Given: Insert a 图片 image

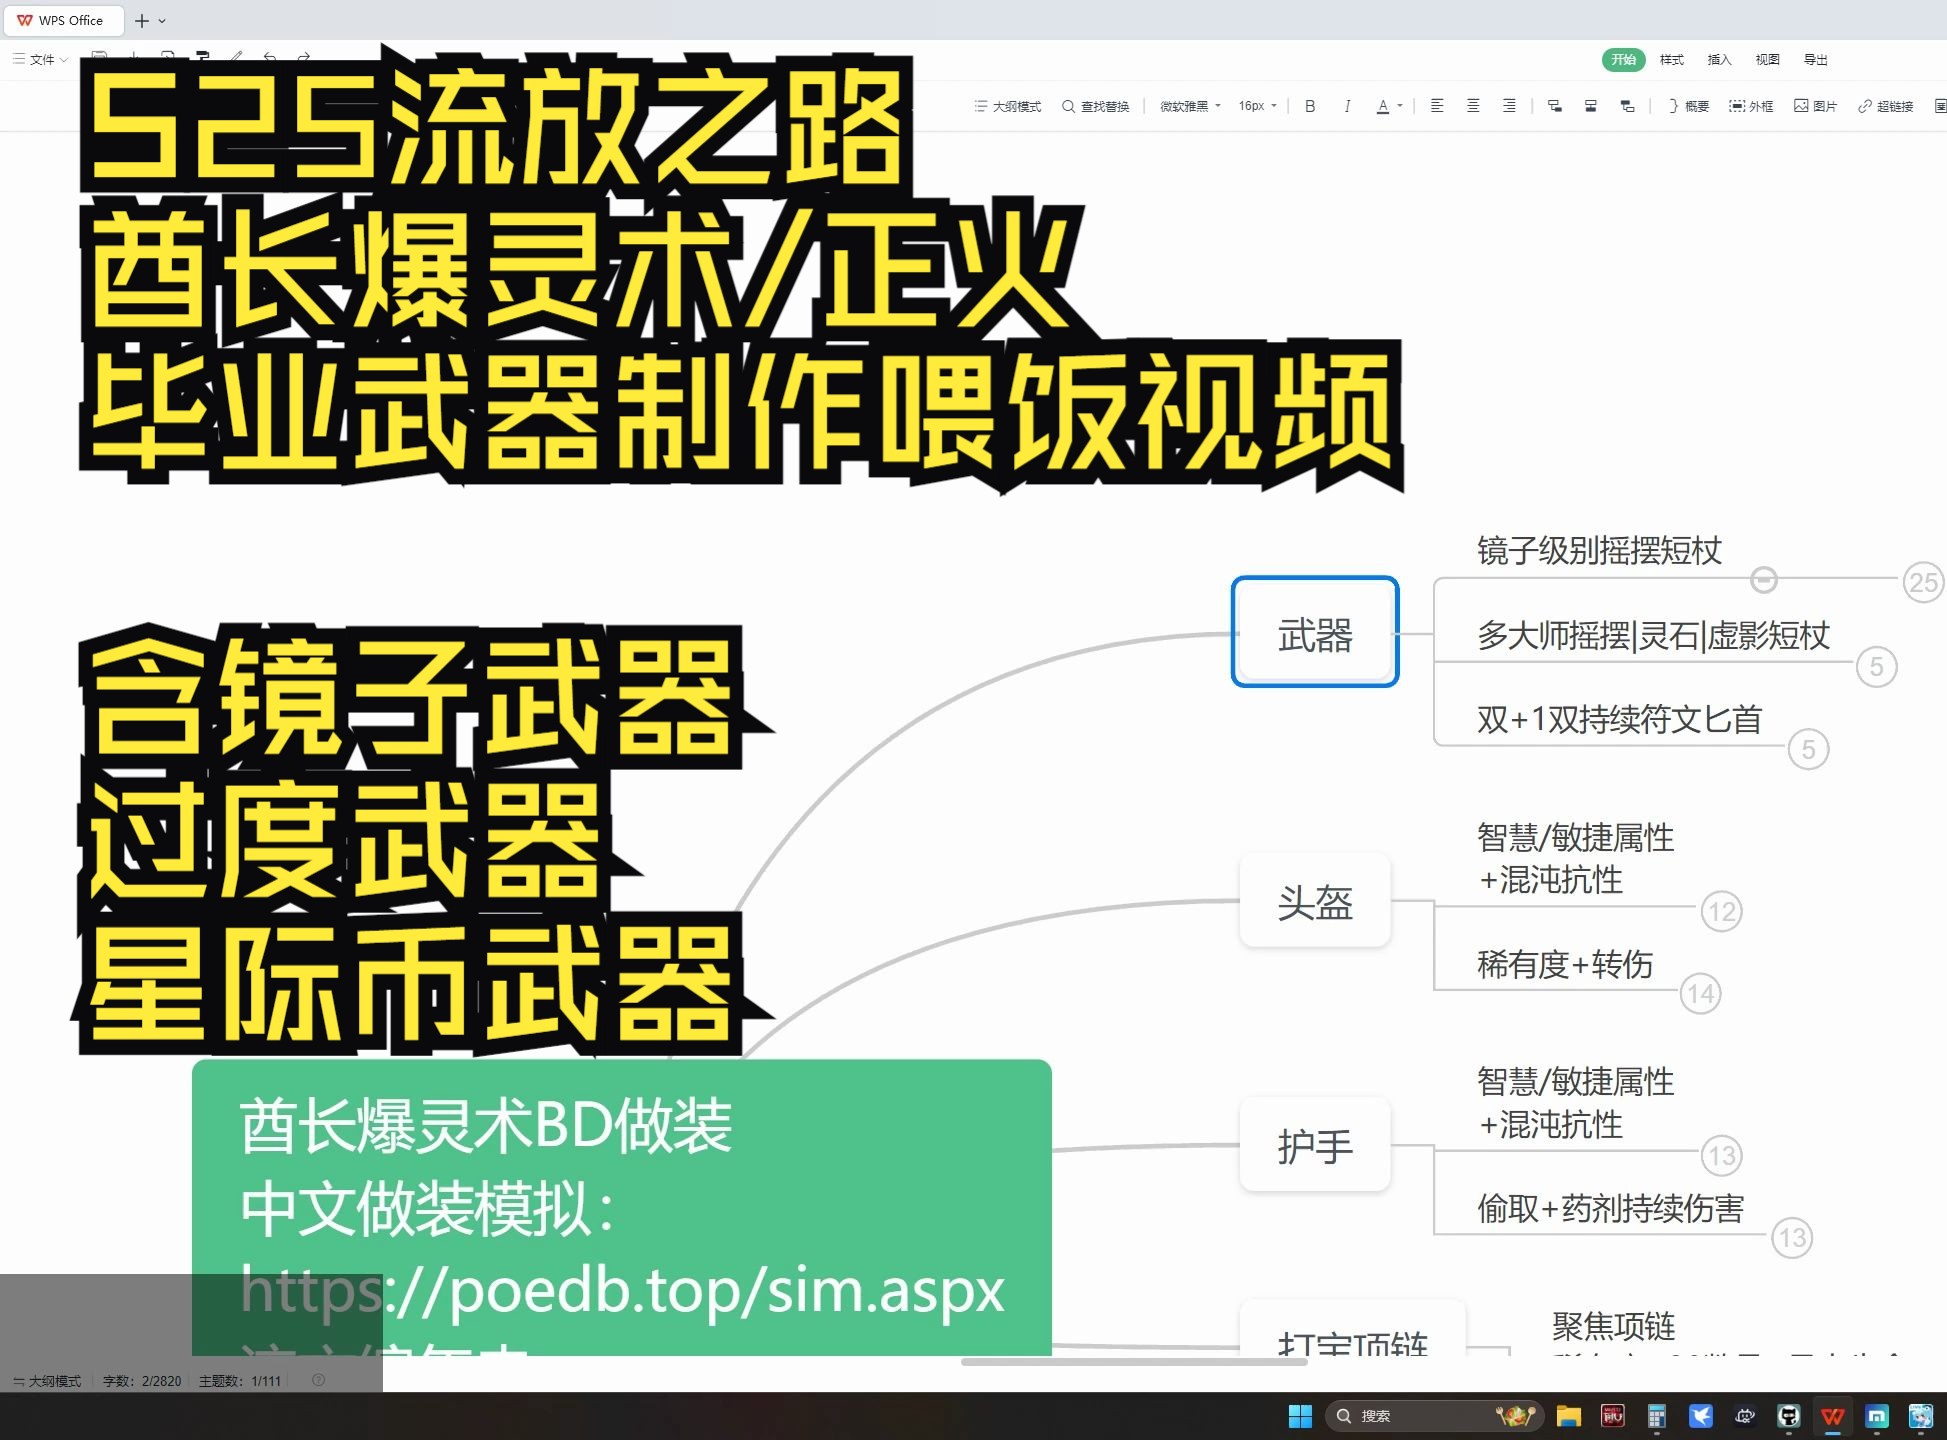Looking at the screenshot, I should tap(1815, 106).
